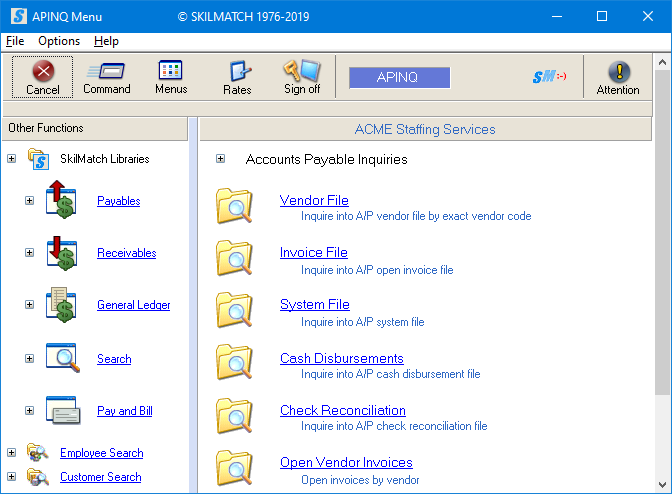Click the Receivables dollar icon
The height and width of the screenshot is (494, 672).
[62, 253]
